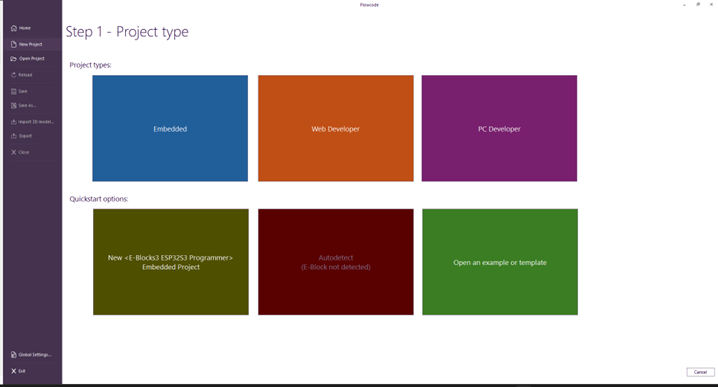Click the Global Settings icon
The height and width of the screenshot is (387, 718).
[x=14, y=354]
